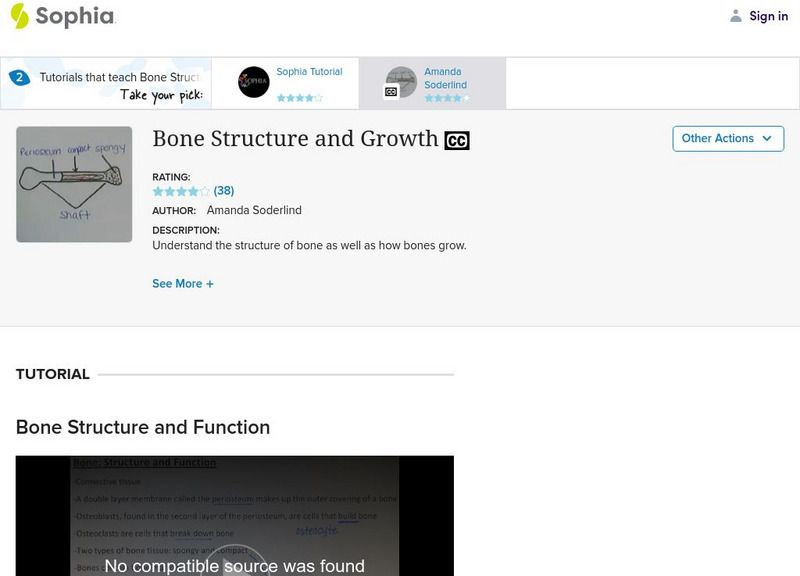Click the user profile icon
Screen dimensions: 800x576
(736, 16)
